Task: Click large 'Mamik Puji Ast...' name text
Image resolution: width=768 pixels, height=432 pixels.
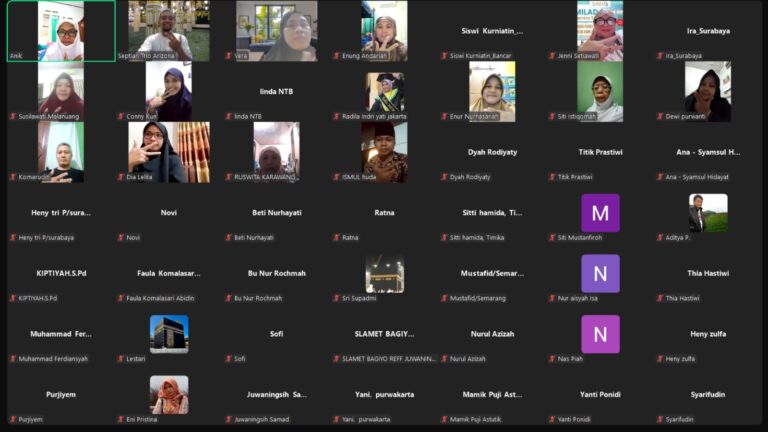Action: click(492, 394)
